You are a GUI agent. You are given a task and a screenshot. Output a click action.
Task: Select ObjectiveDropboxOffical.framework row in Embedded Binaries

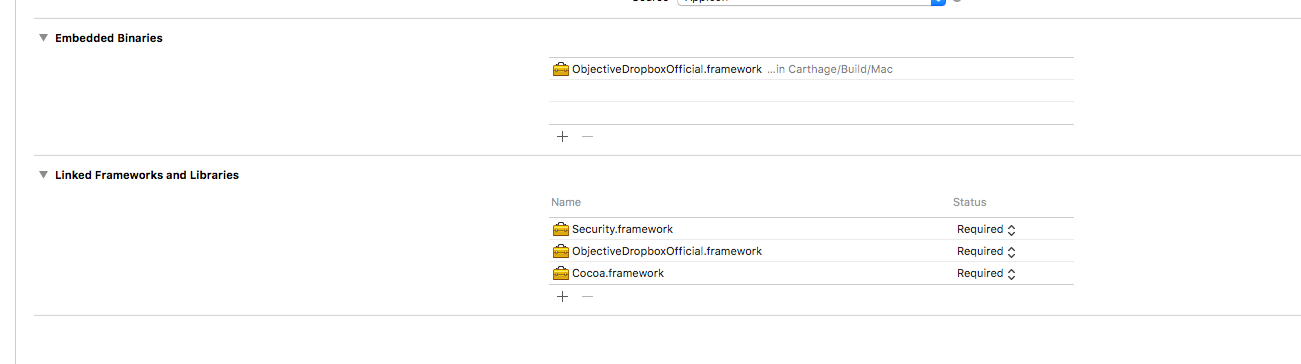tap(811, 70)
